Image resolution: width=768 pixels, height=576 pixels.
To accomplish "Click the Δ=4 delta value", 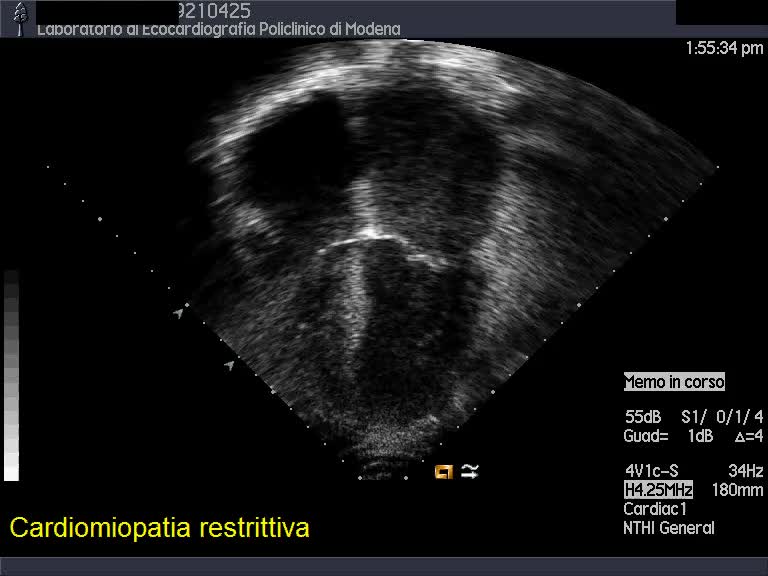I will (x=748, y=436).
